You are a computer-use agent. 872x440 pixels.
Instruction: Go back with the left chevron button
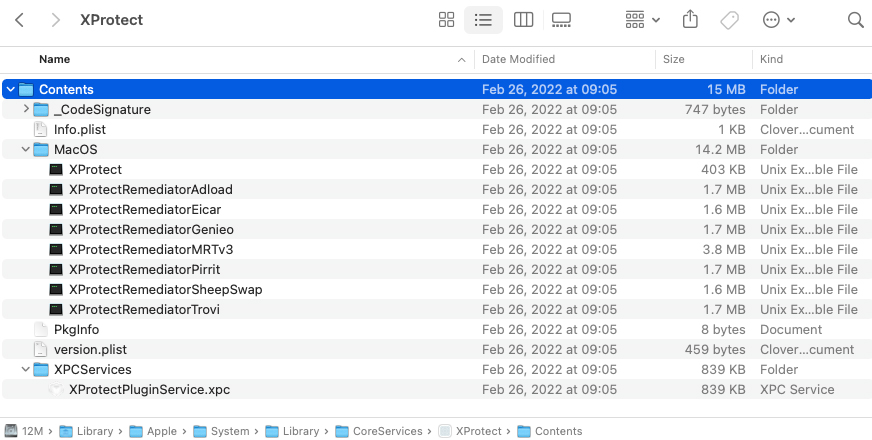coord(19,20)
